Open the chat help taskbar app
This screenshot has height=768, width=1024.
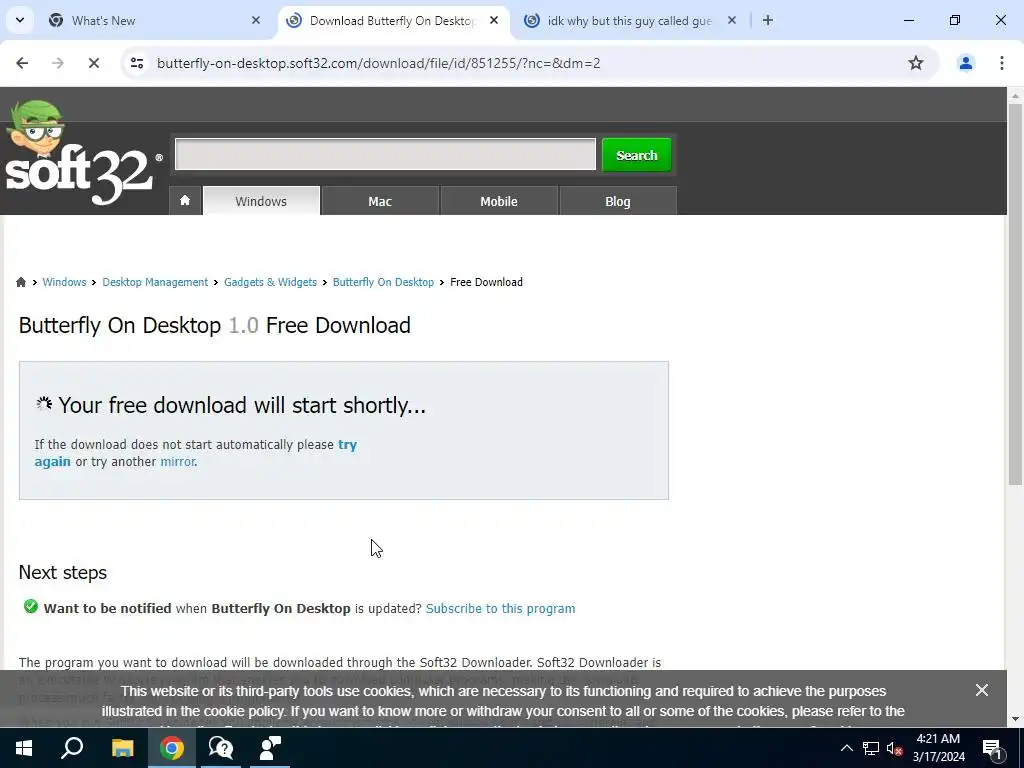221,748
